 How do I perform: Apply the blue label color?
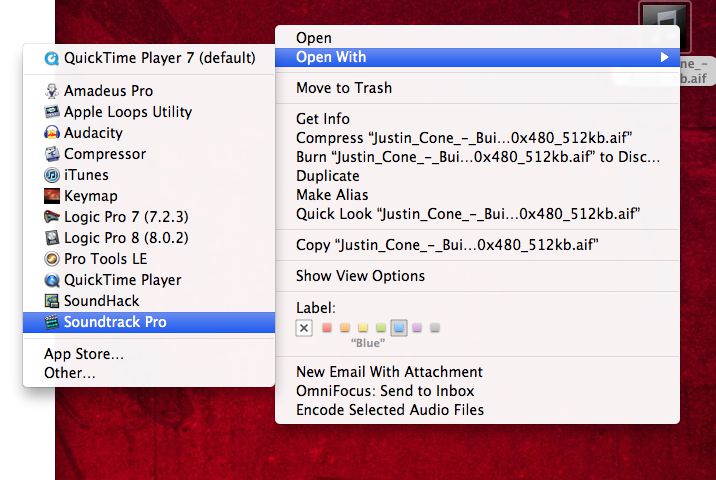(399, 327)
